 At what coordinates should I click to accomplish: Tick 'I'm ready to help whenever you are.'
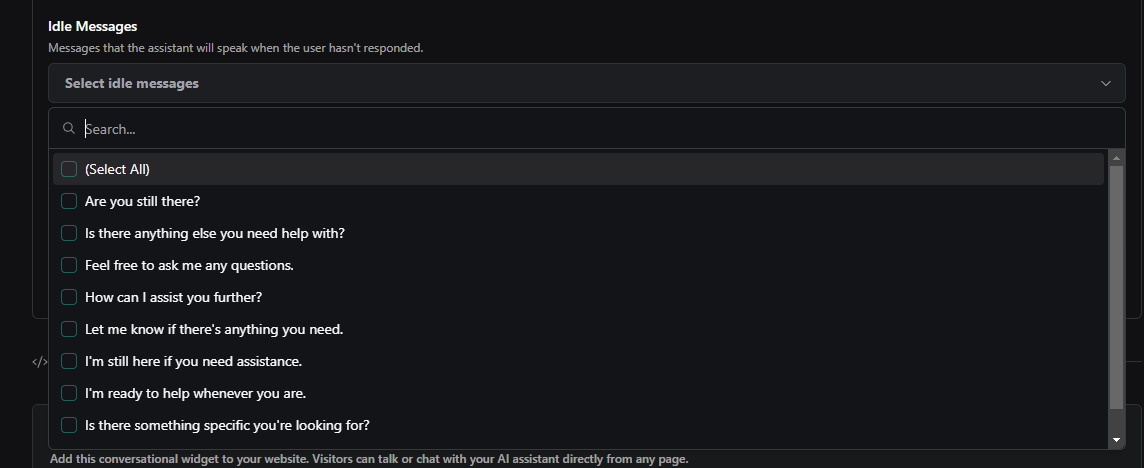pyautogui.click(x=69, y=394)
